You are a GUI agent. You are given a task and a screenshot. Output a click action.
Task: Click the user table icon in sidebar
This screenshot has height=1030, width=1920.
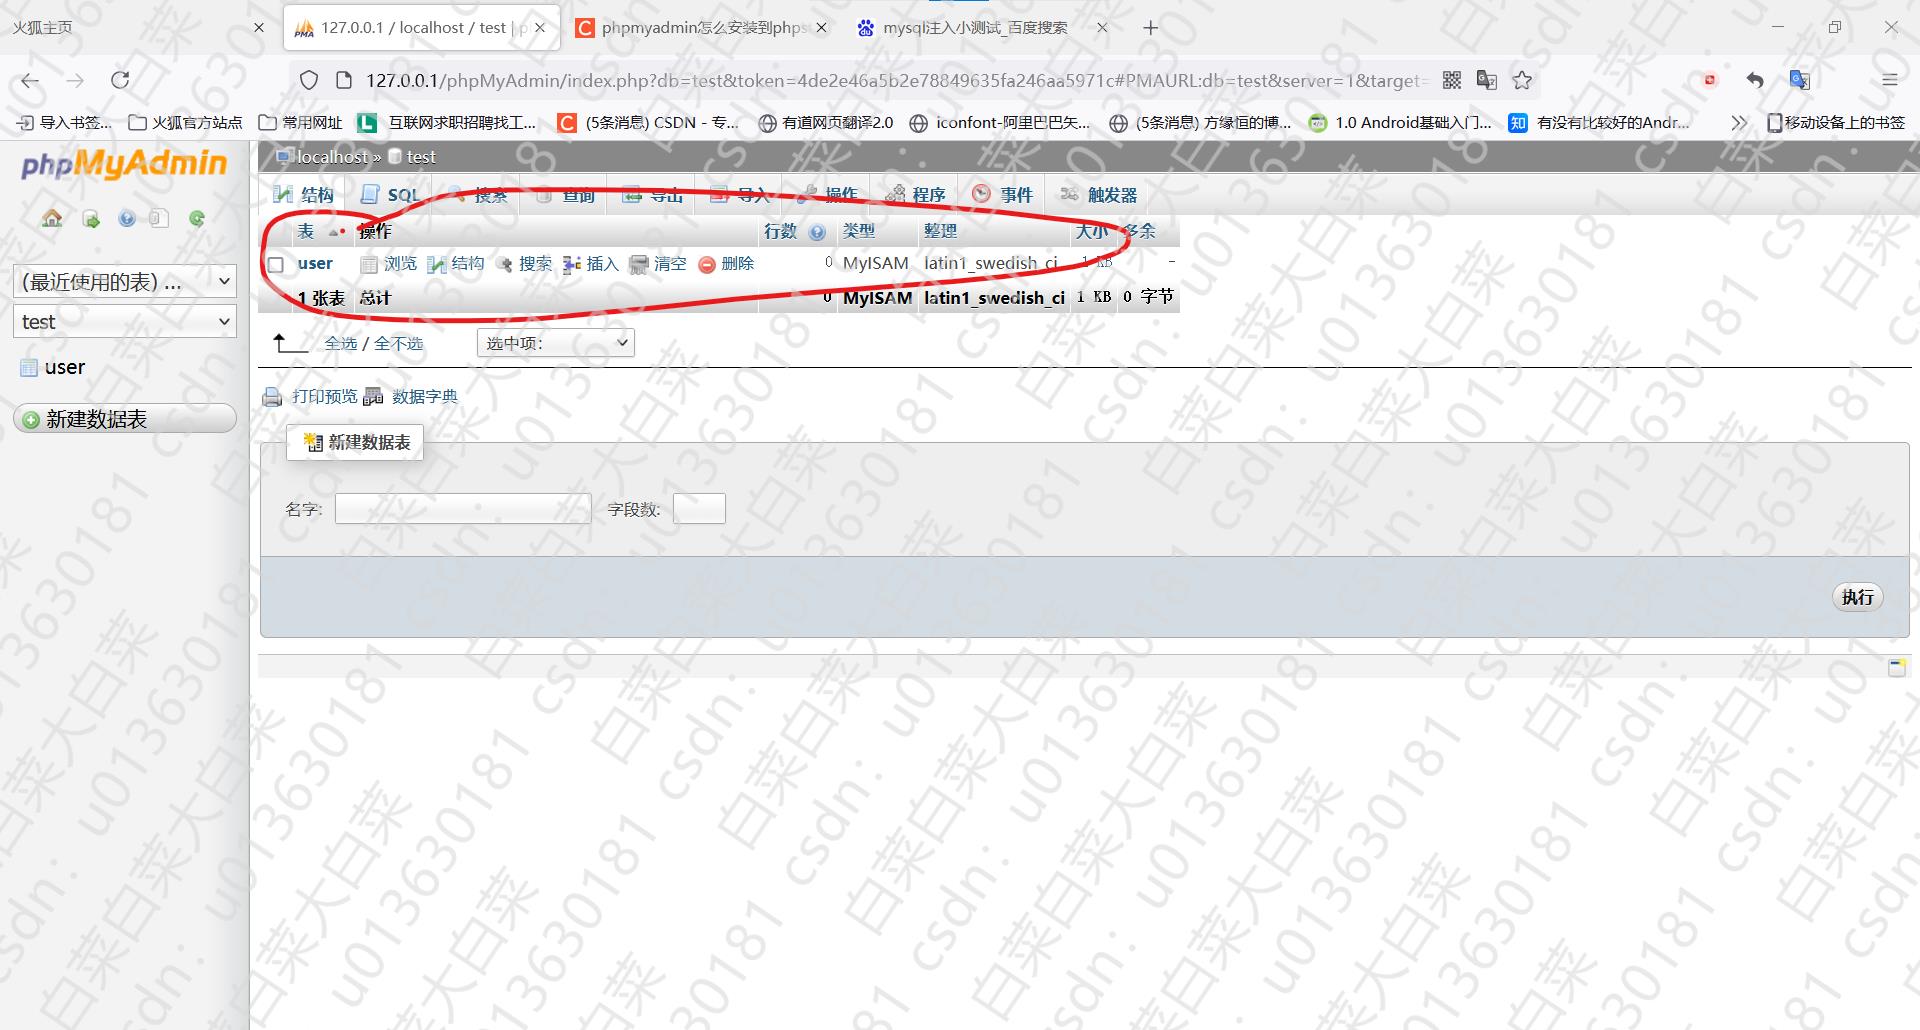29,368
